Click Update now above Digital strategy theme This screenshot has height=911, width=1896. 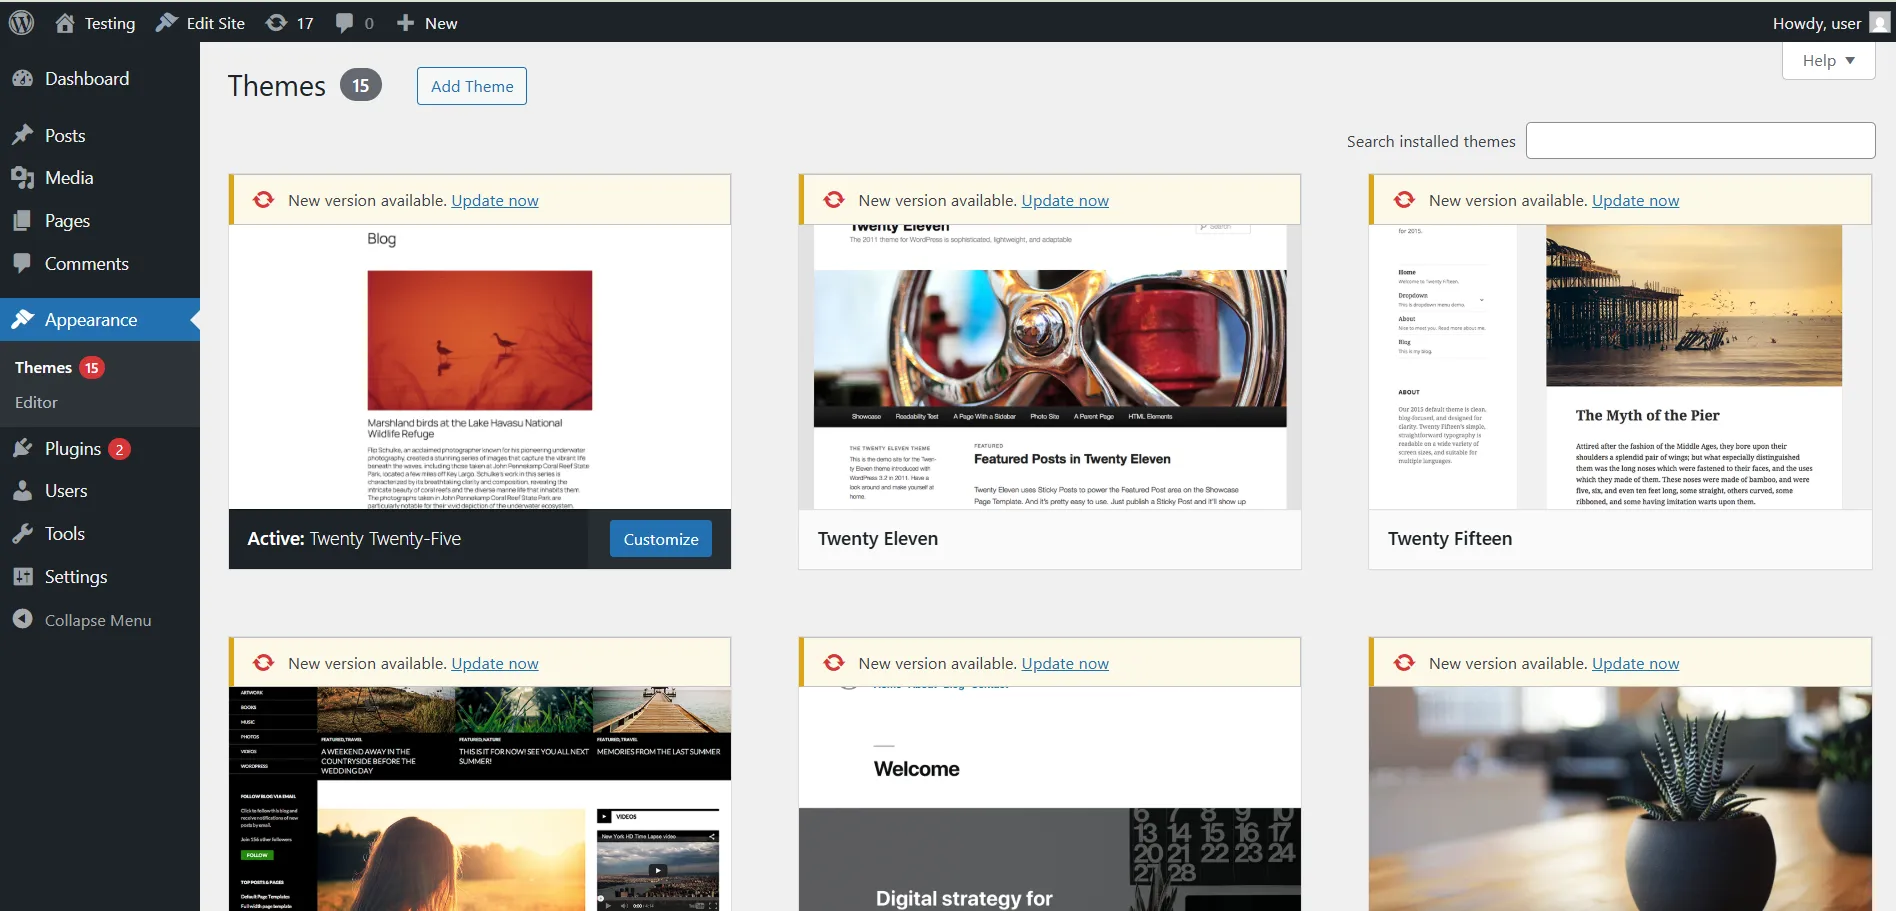[x=1065, y=663]
